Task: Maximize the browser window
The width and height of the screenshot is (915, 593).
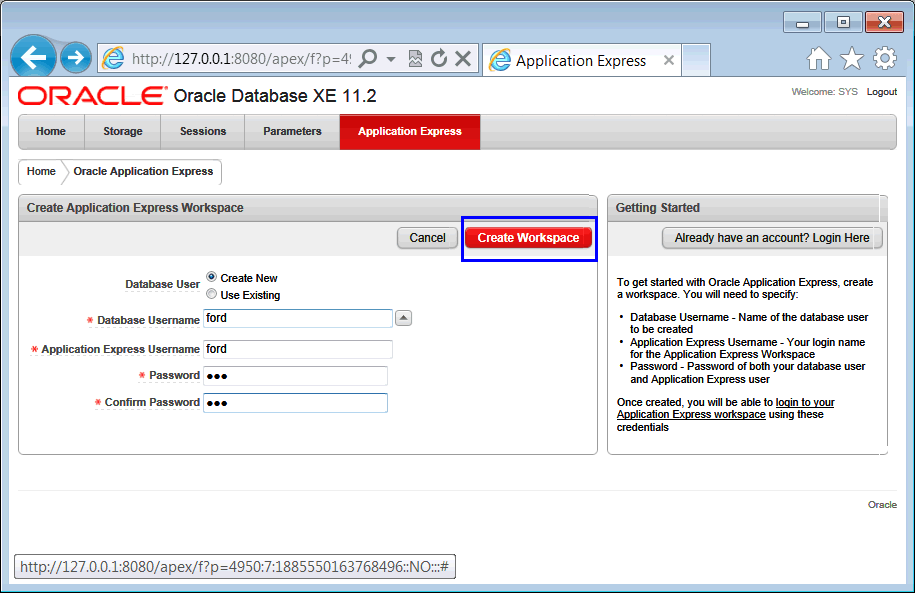Action: pos(843,23)
